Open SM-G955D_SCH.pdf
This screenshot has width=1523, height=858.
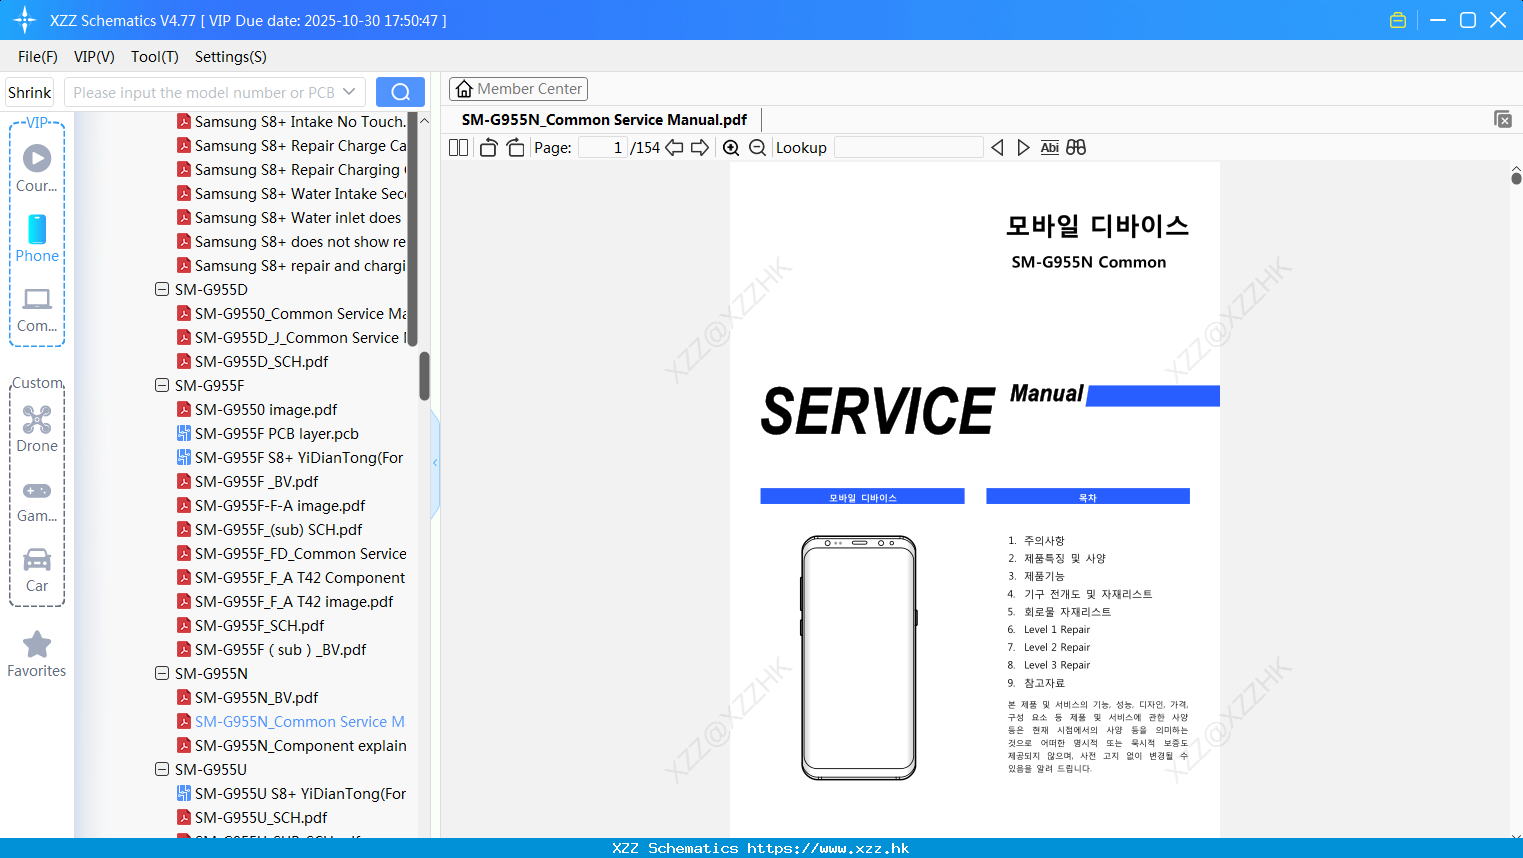tap(261, 361)
